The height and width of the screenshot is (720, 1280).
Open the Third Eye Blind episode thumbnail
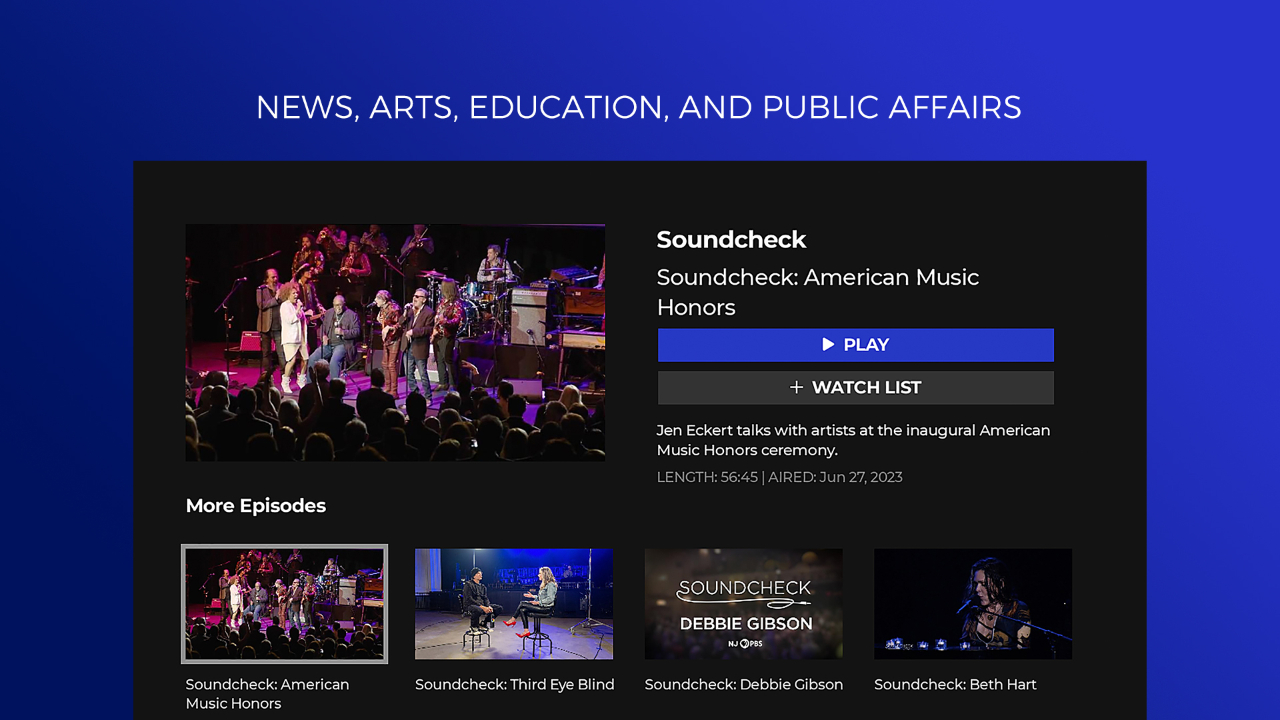click(514, 604)
